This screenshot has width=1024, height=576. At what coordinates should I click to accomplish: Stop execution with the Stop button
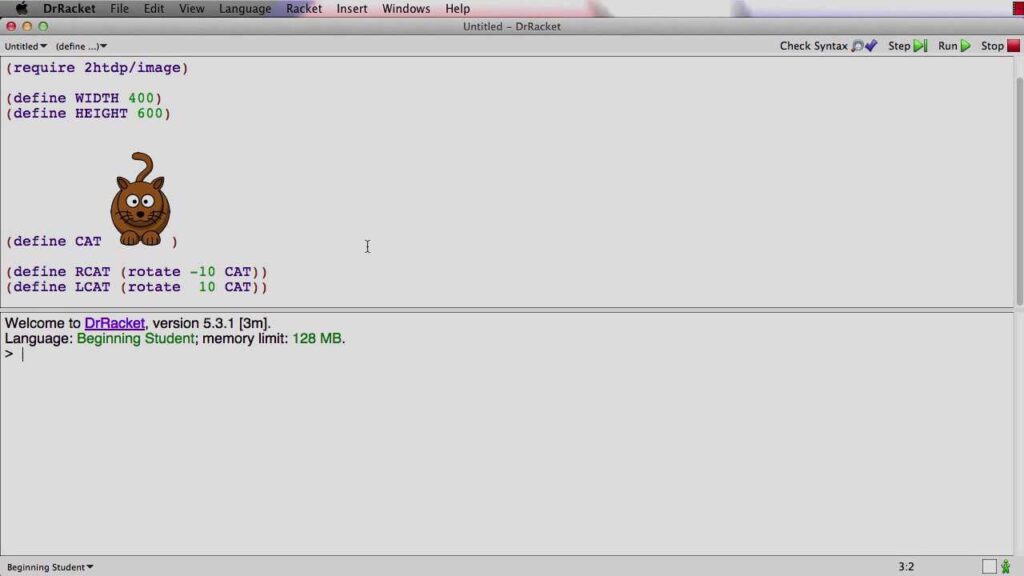click(1000, 46)
